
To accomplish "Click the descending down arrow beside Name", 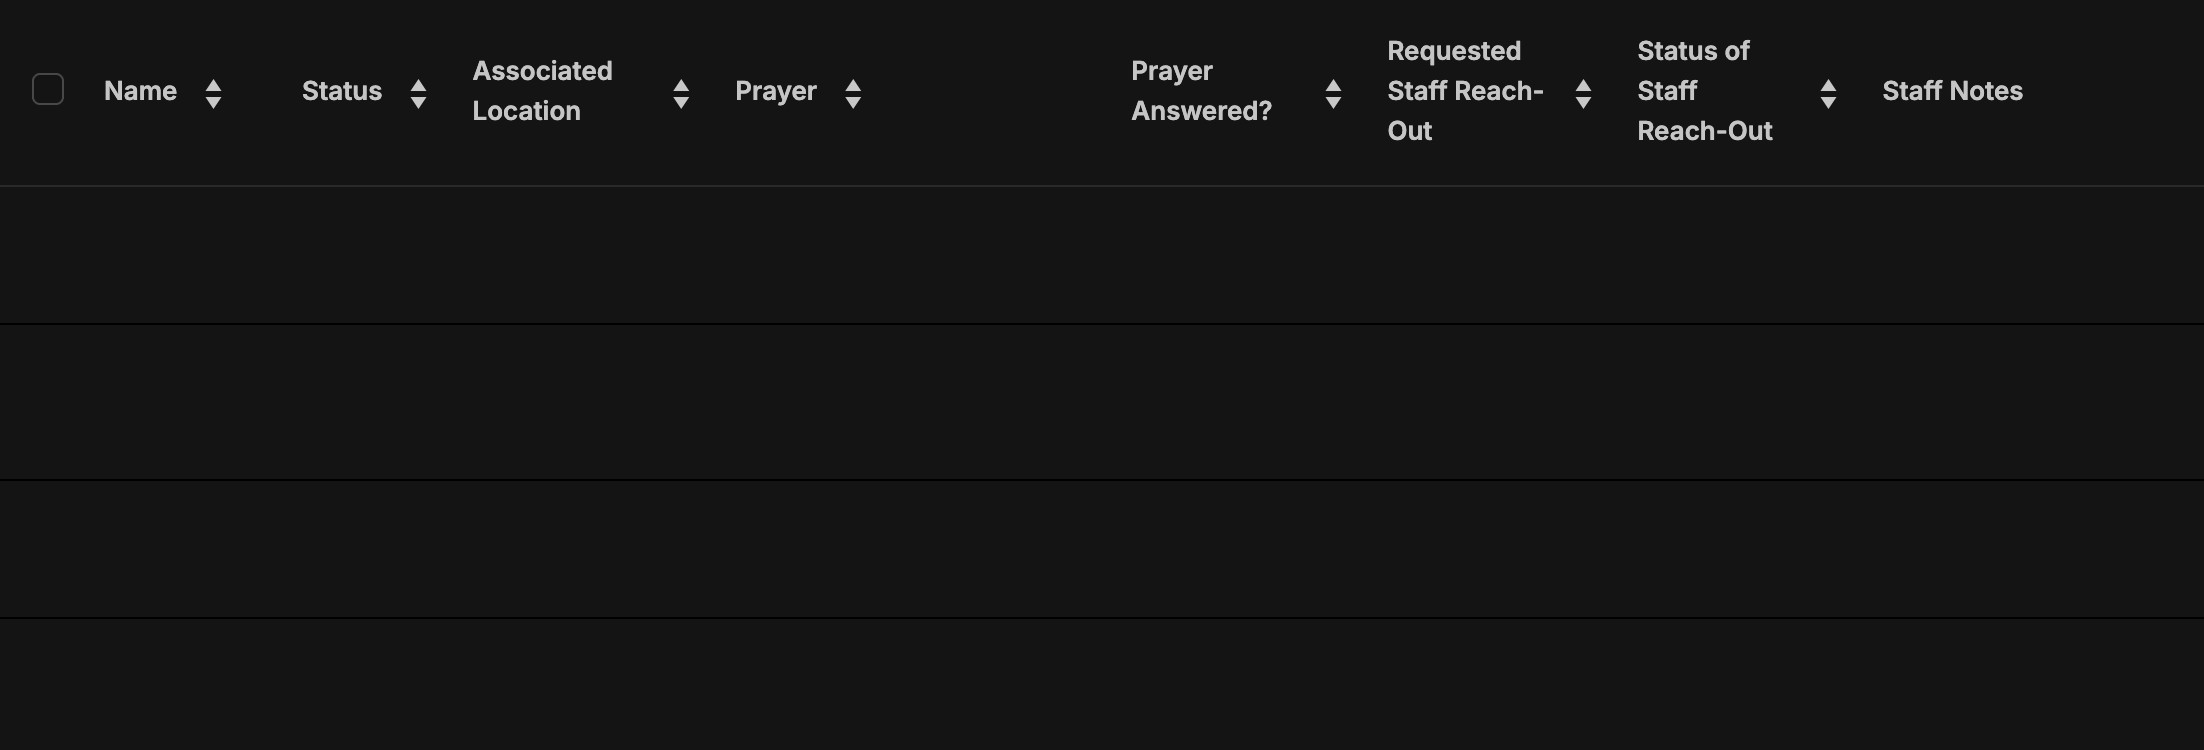I will (213, 102).
